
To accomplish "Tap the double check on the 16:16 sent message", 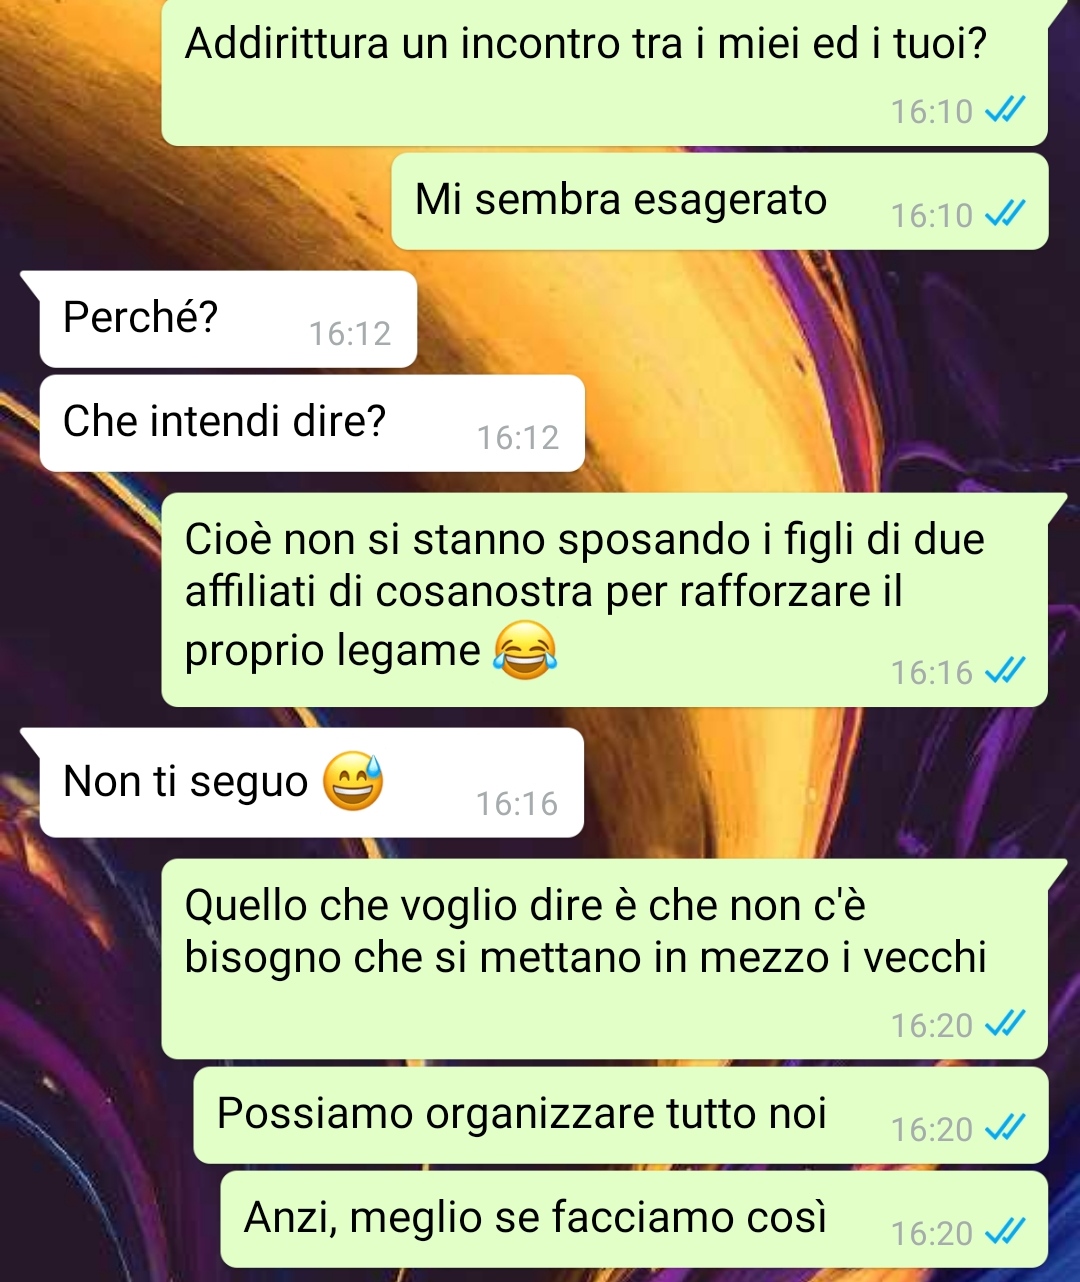I will [x=1005, y=671].
